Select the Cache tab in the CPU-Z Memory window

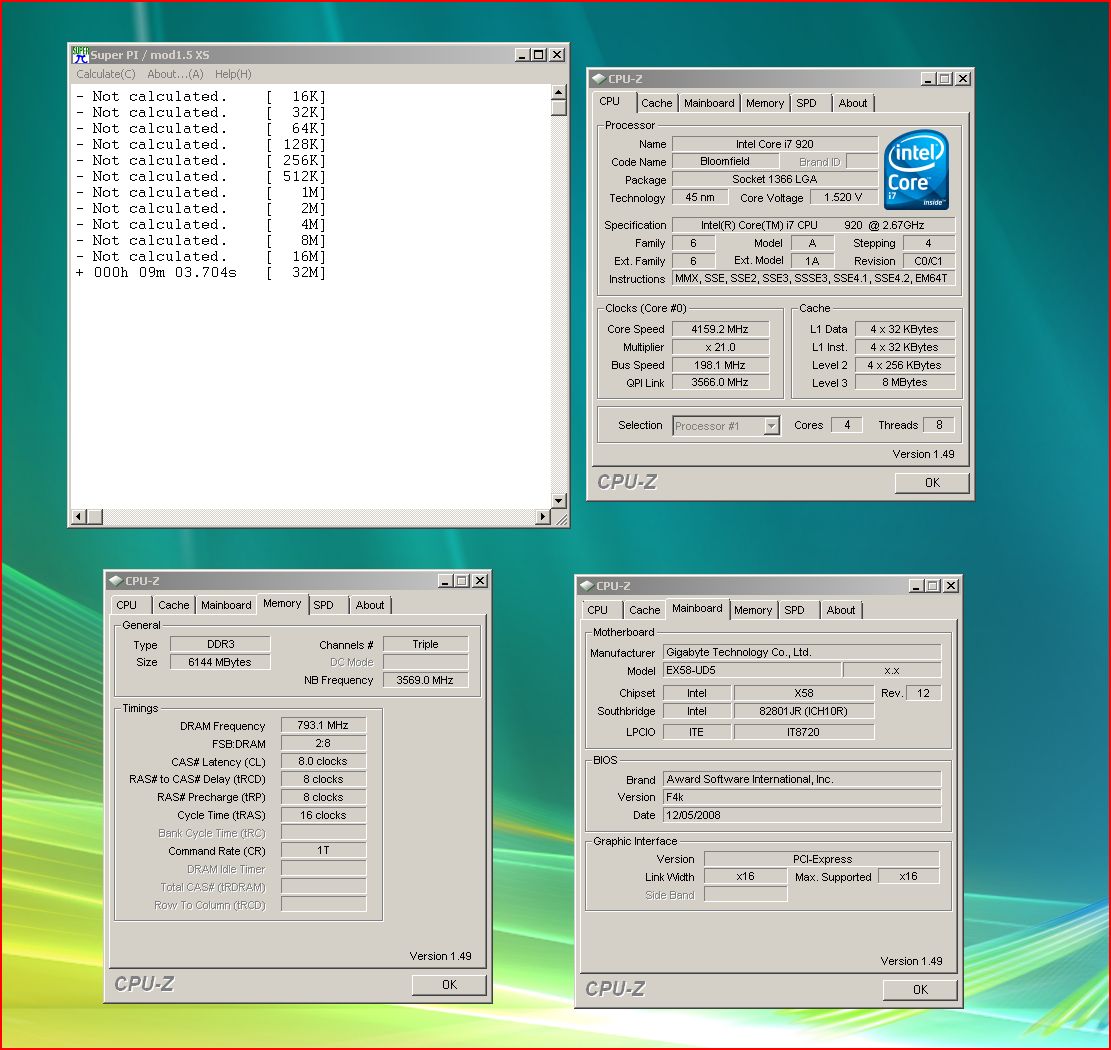[174, 605]
